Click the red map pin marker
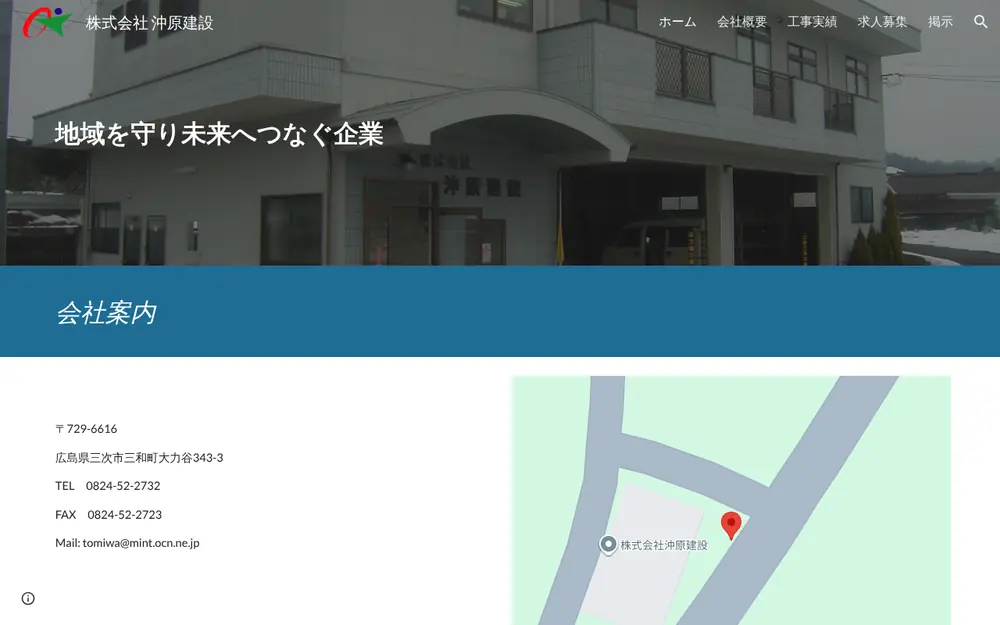The image size is (1000, 625). click(x=731, y=526)
